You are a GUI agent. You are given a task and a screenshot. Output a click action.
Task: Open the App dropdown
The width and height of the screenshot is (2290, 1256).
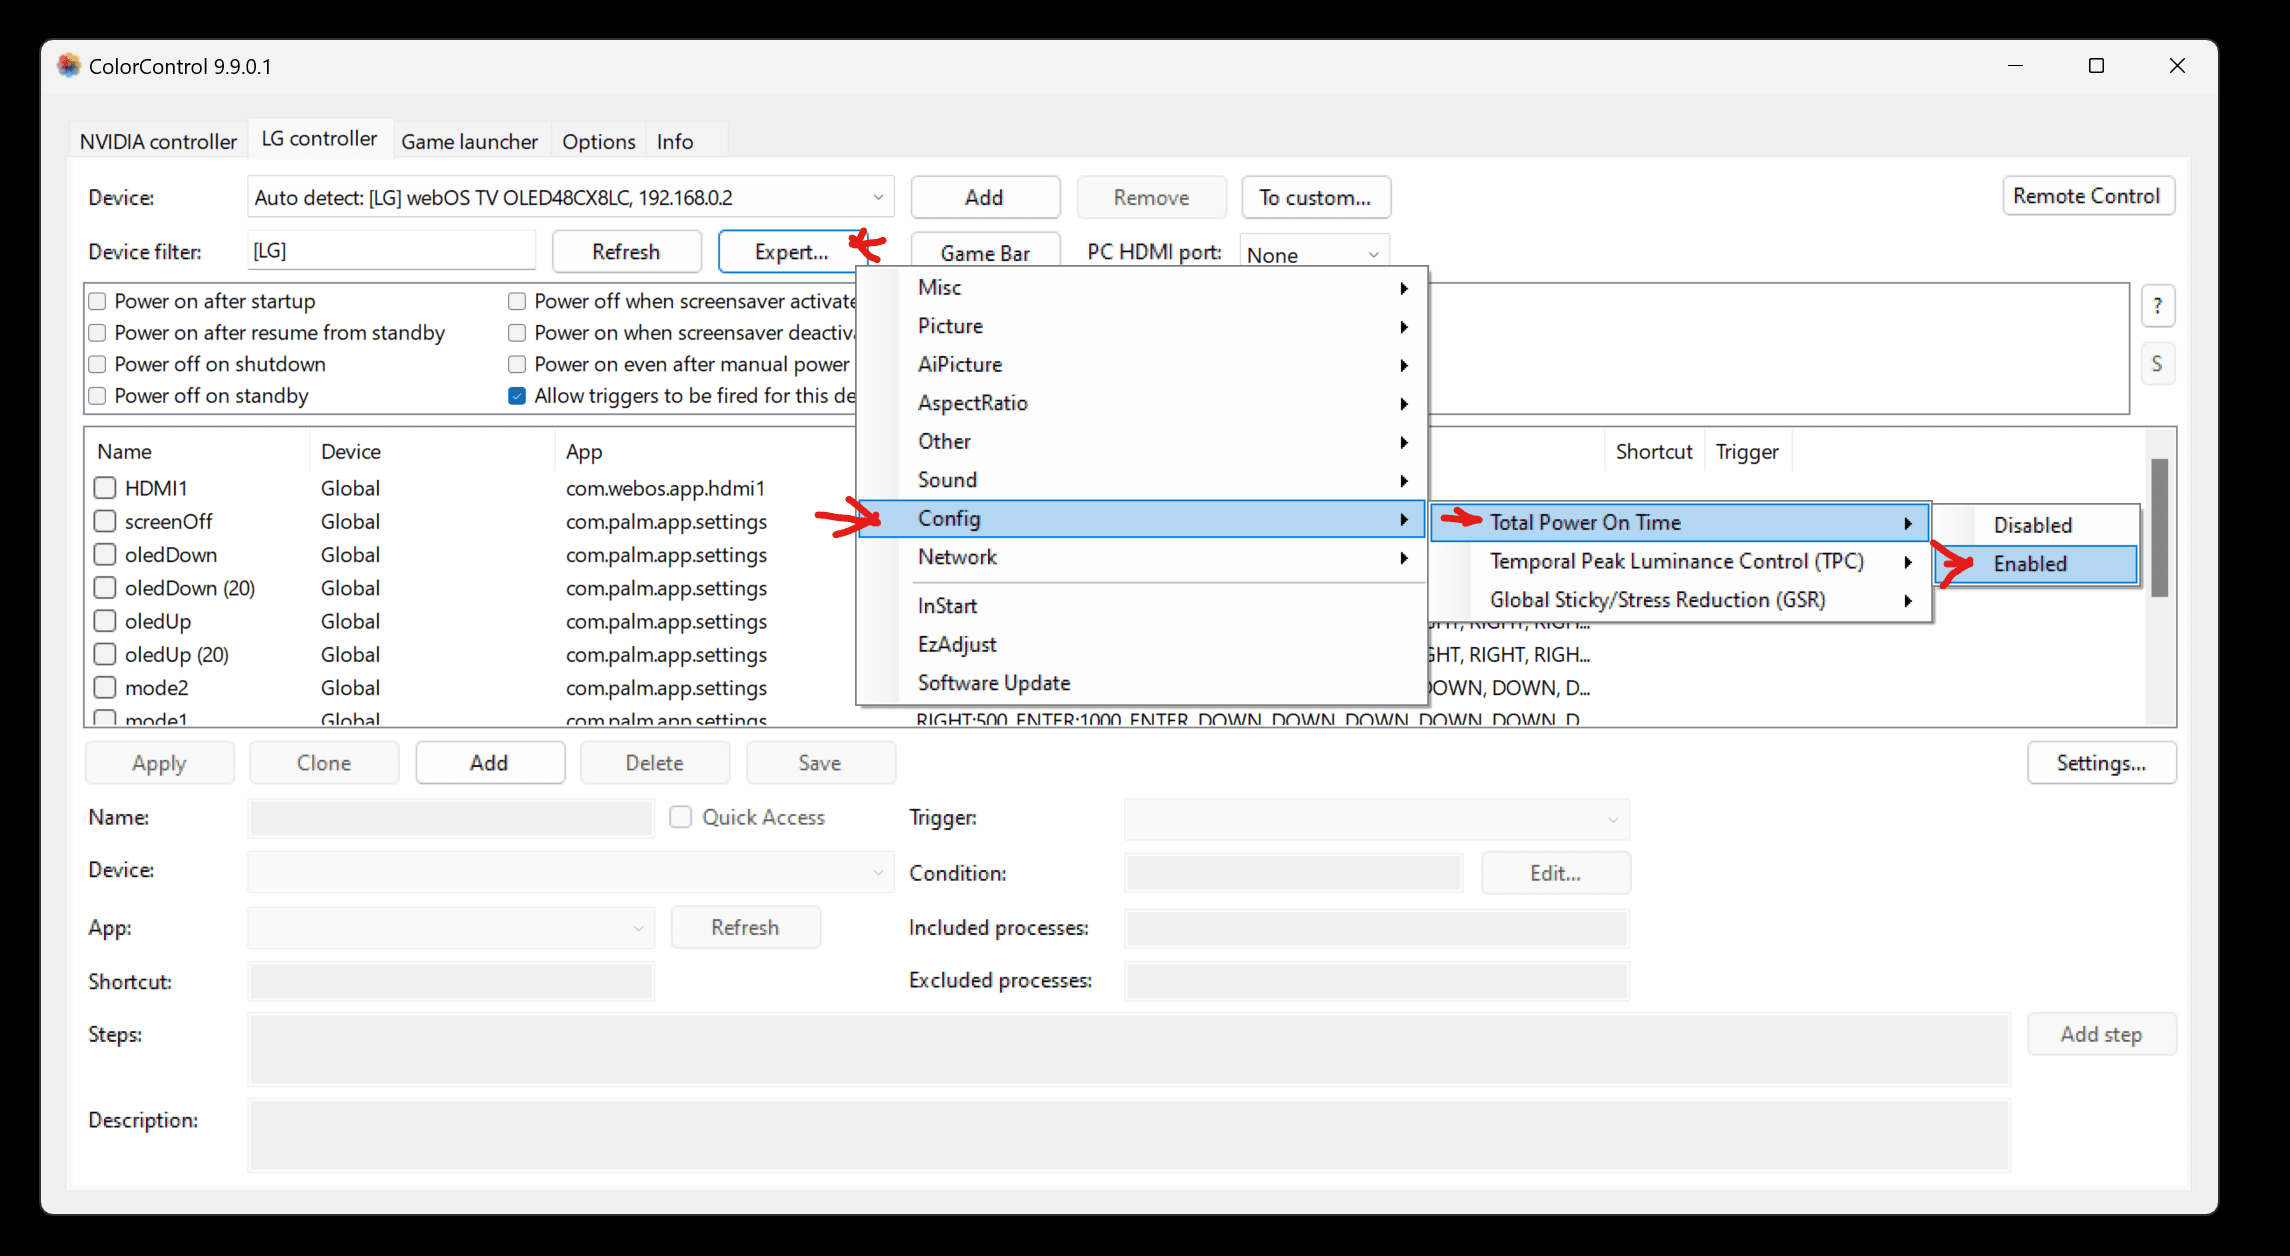(x=450, y=928)
